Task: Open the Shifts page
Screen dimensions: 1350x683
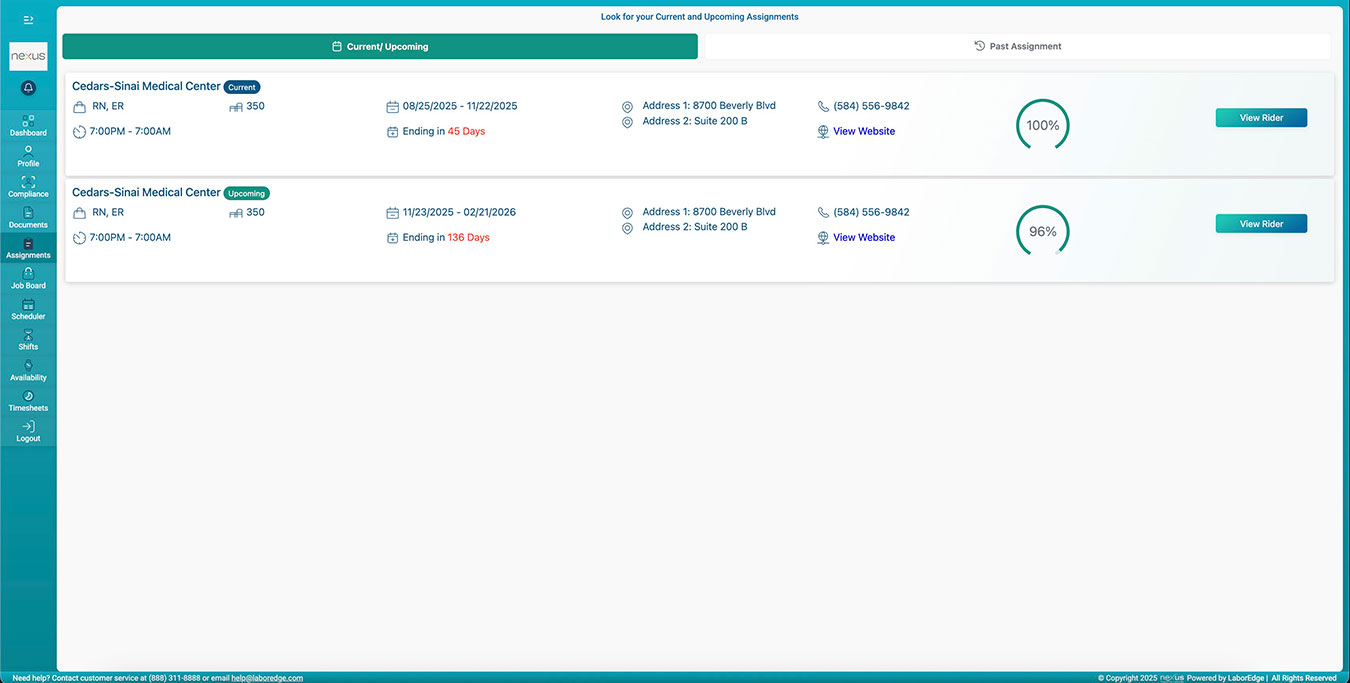Action: [28, 341]
